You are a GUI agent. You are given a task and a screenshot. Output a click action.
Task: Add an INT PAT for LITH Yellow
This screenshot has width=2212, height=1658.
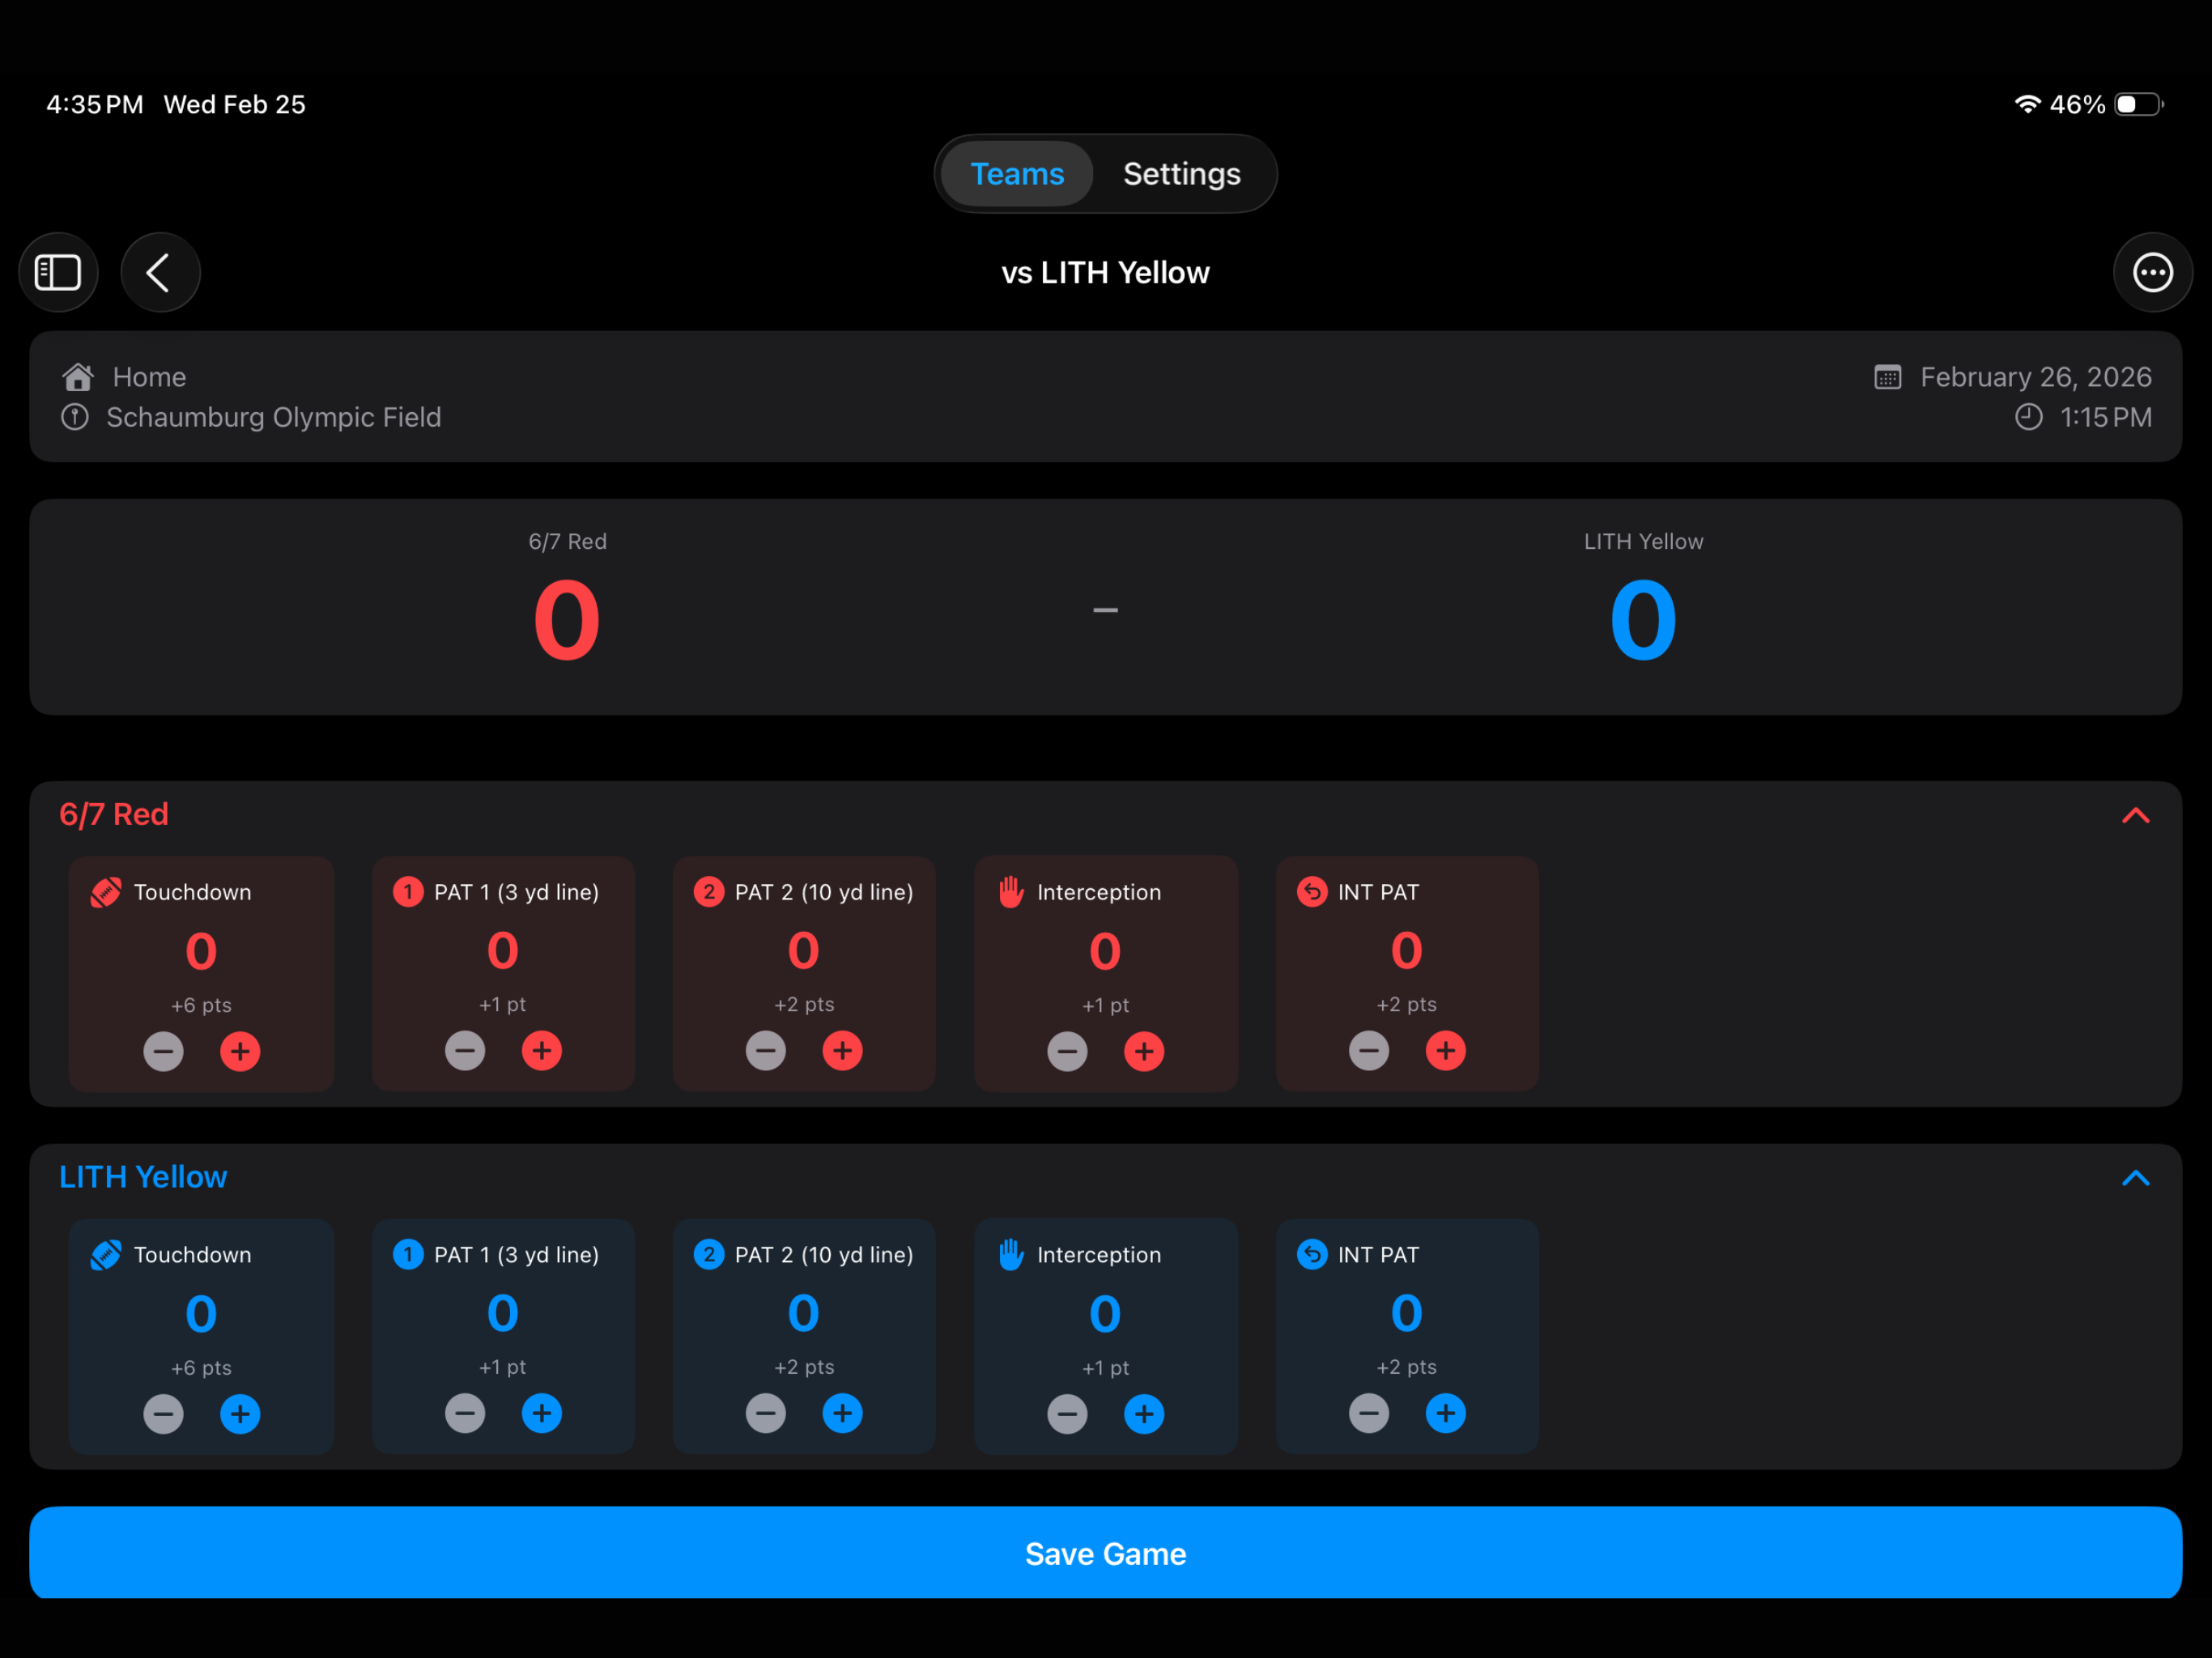point(1446,1413)
